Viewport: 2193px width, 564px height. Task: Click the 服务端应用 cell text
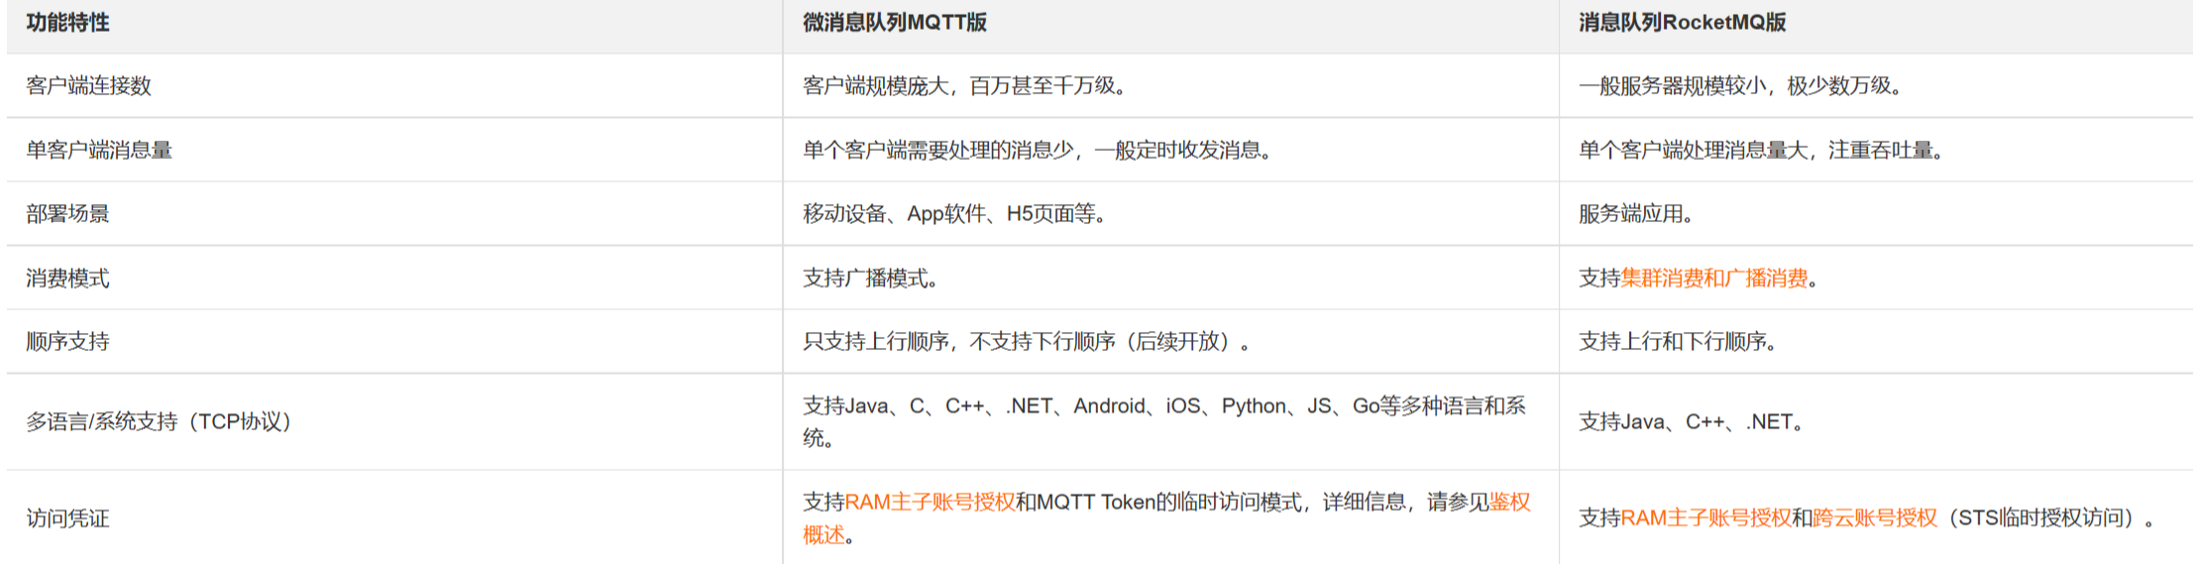[1634, 214]
